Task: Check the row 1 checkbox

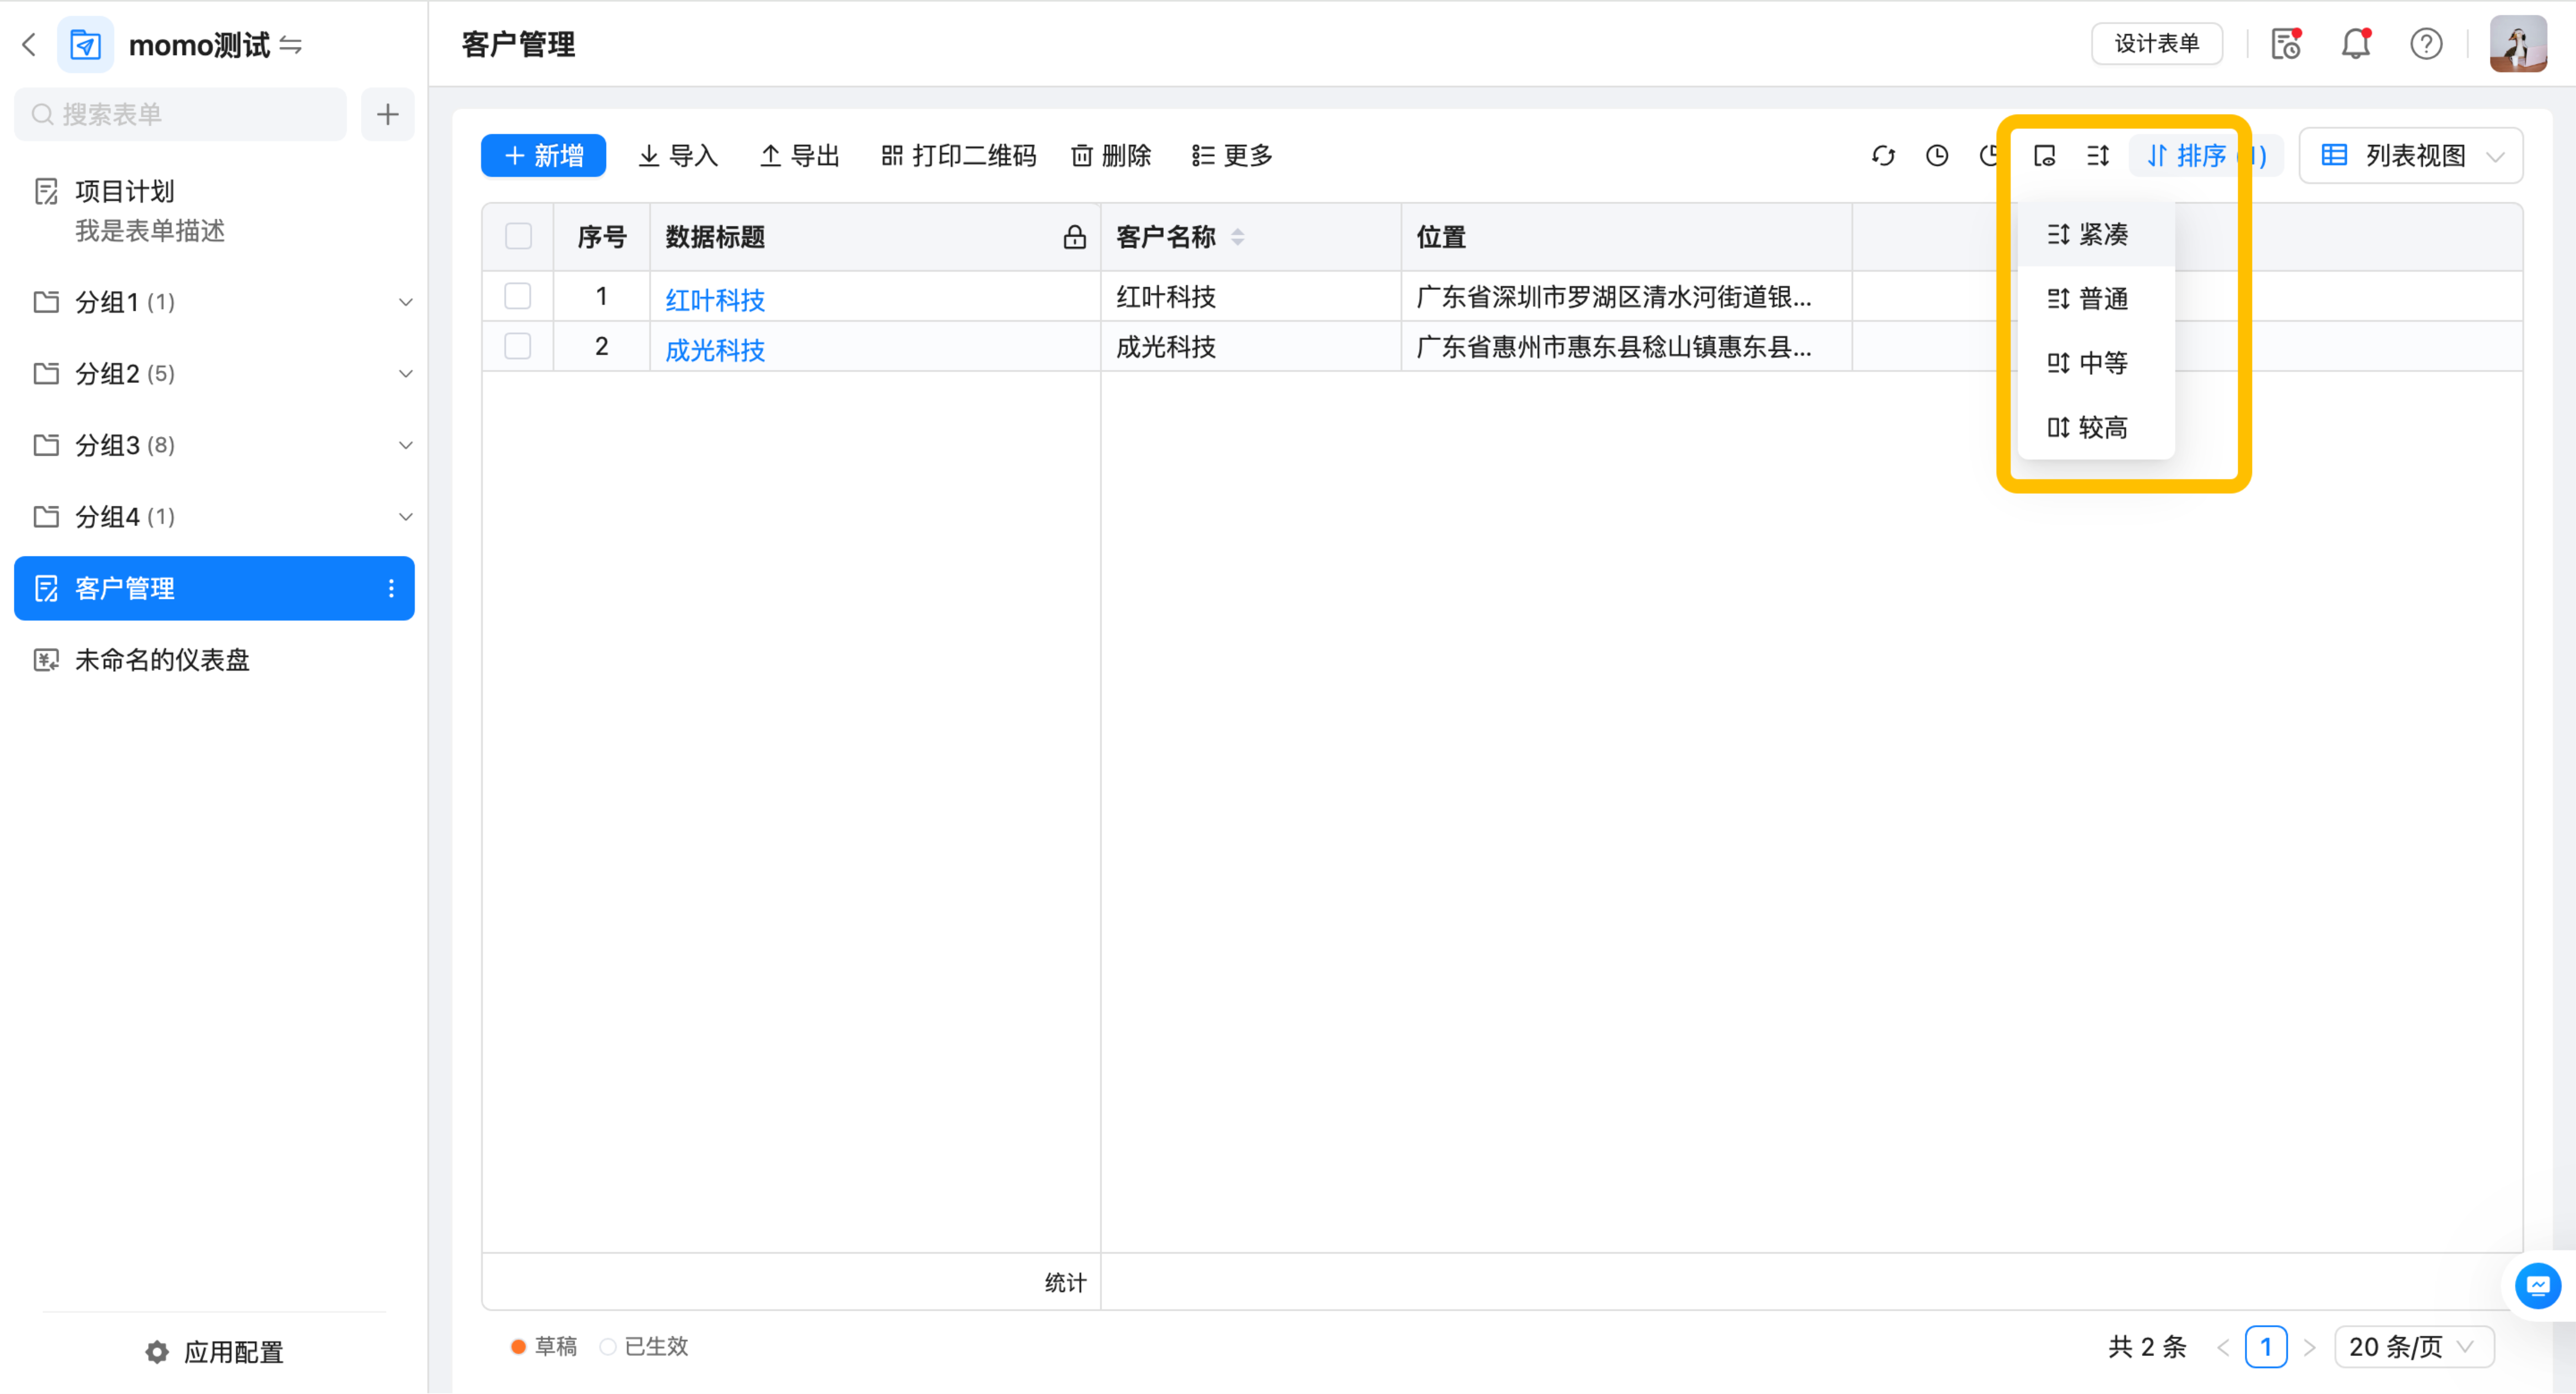Action: pos(518,296)
